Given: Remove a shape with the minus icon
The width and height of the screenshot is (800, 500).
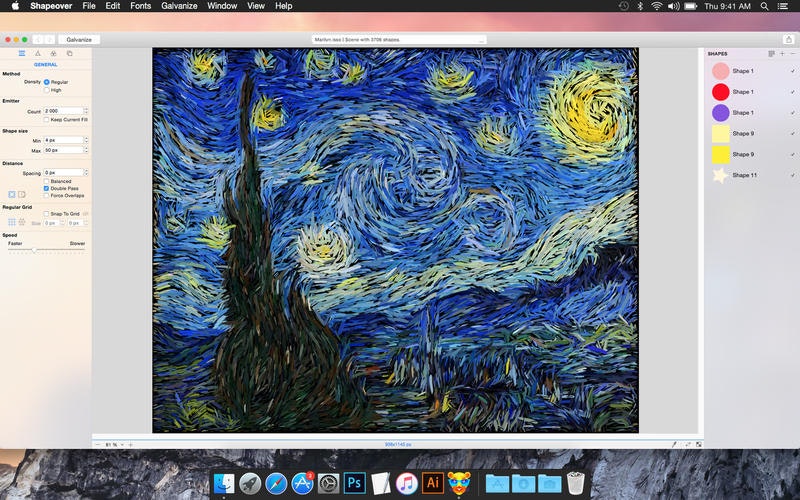Looking at the screenshot, I should tap(792, 54).
